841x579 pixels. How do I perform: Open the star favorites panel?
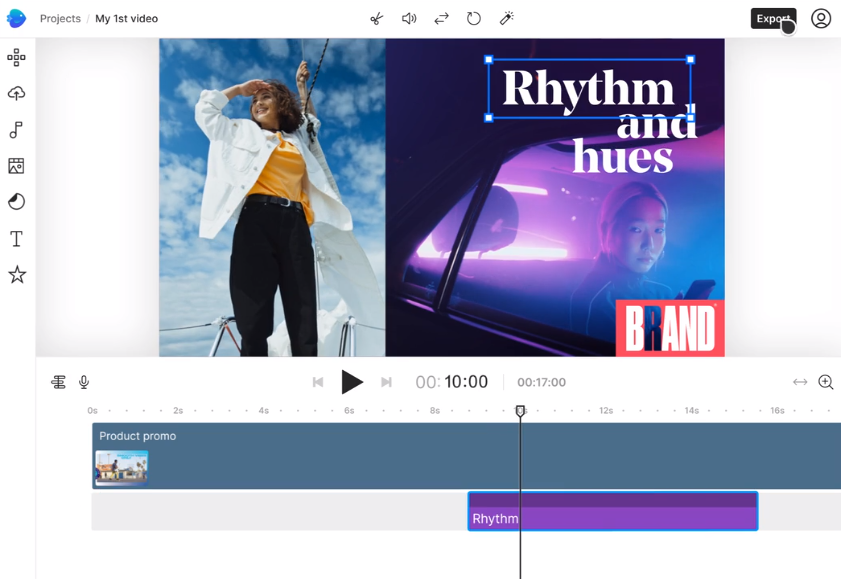[16, 275]
